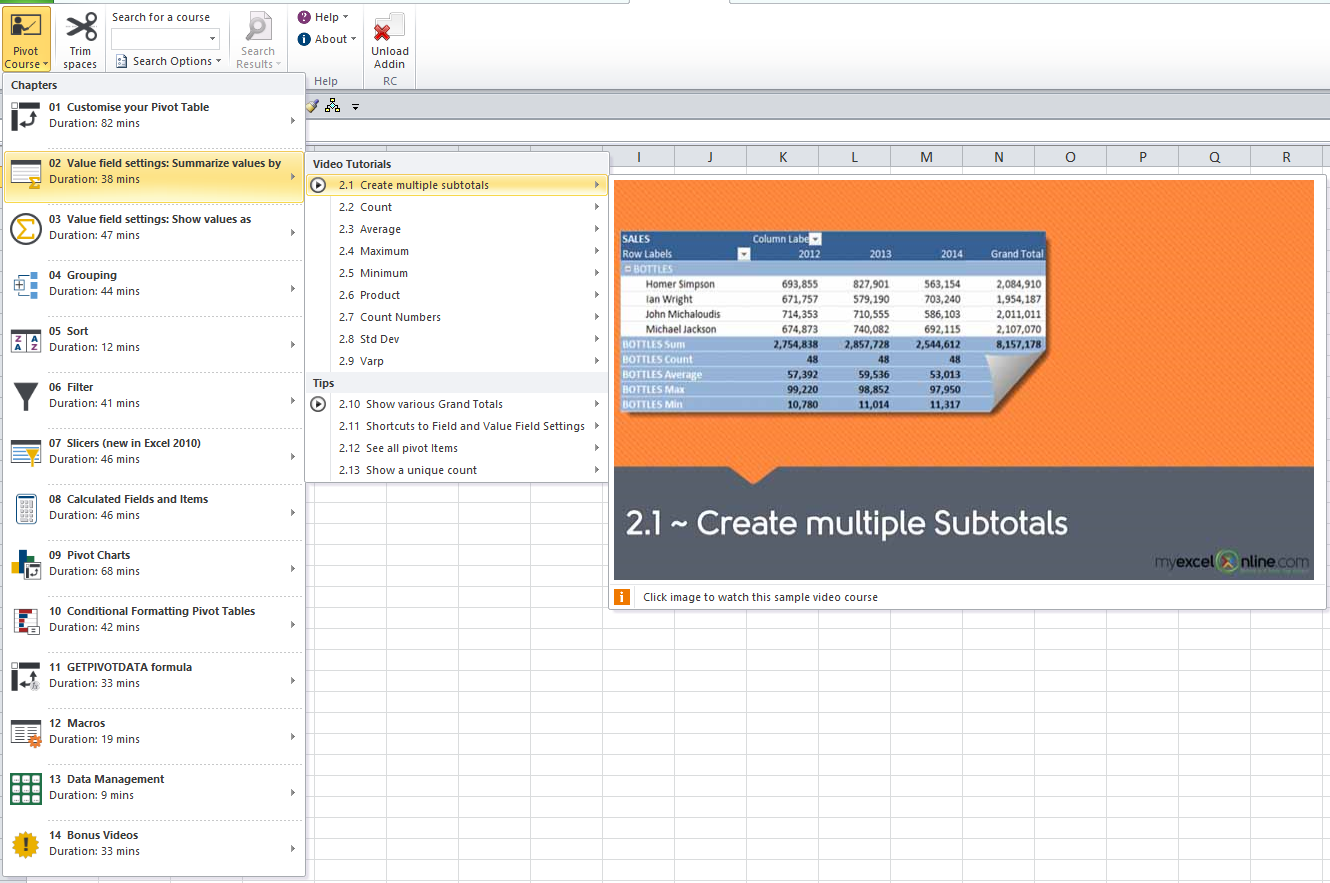Select 2.7 Count Numbers video tutorial
1330x883 pixels.
tap(456, 317)
